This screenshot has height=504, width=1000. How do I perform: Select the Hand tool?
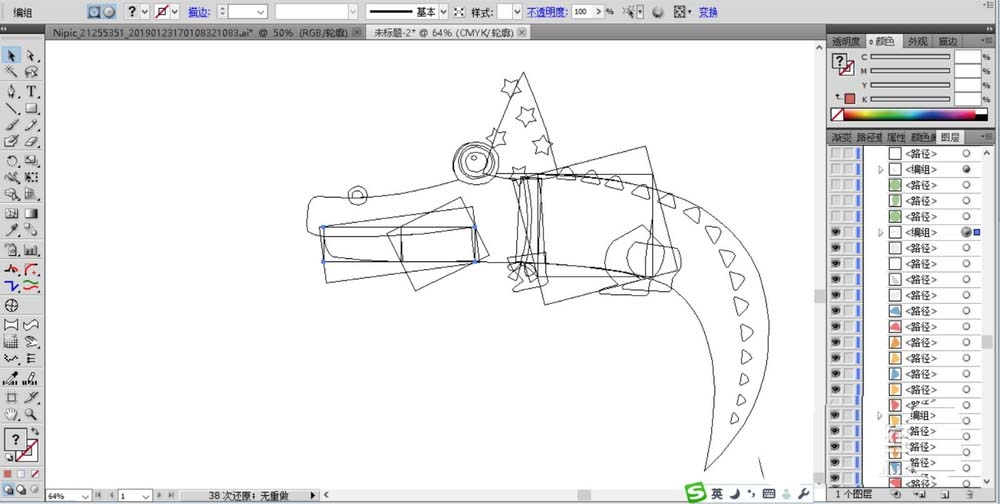coord(12,413)
